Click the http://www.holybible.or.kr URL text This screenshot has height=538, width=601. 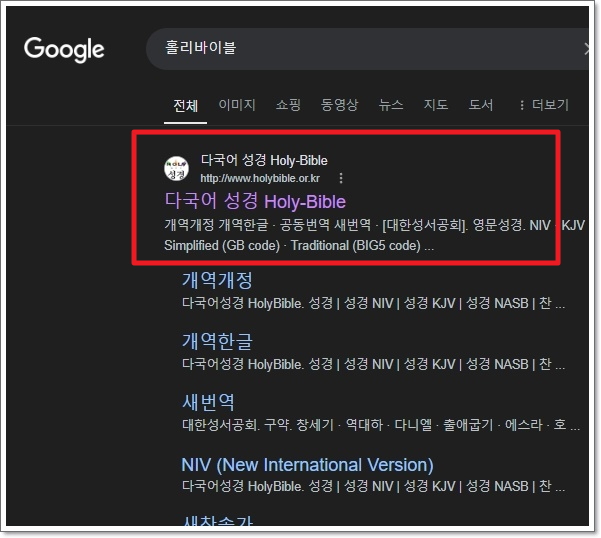pyautogui.click(x=260, y=179)
